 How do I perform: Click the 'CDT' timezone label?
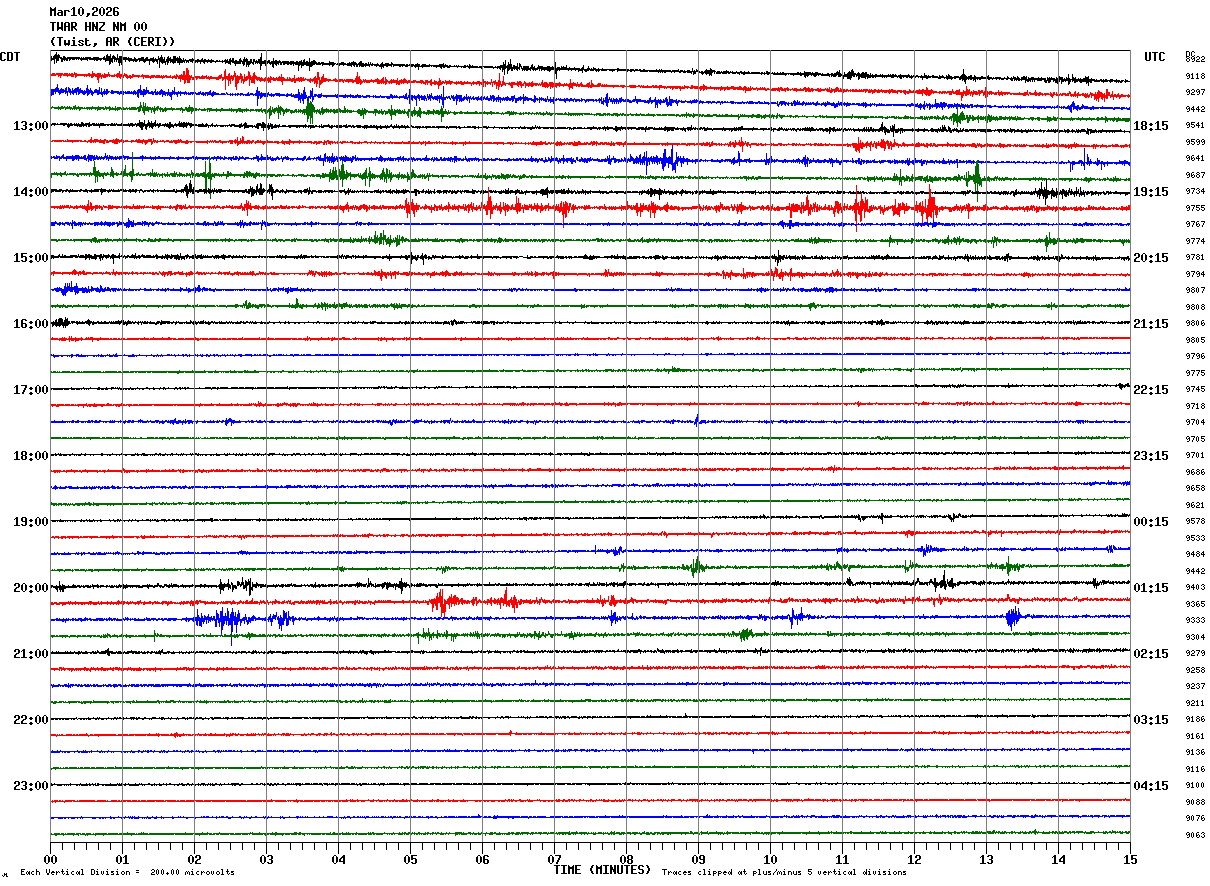10,57
